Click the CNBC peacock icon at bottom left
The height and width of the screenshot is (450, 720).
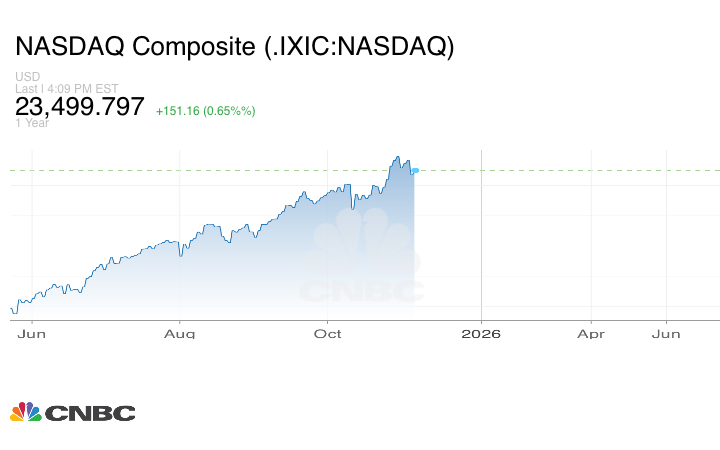pos(25,412)
